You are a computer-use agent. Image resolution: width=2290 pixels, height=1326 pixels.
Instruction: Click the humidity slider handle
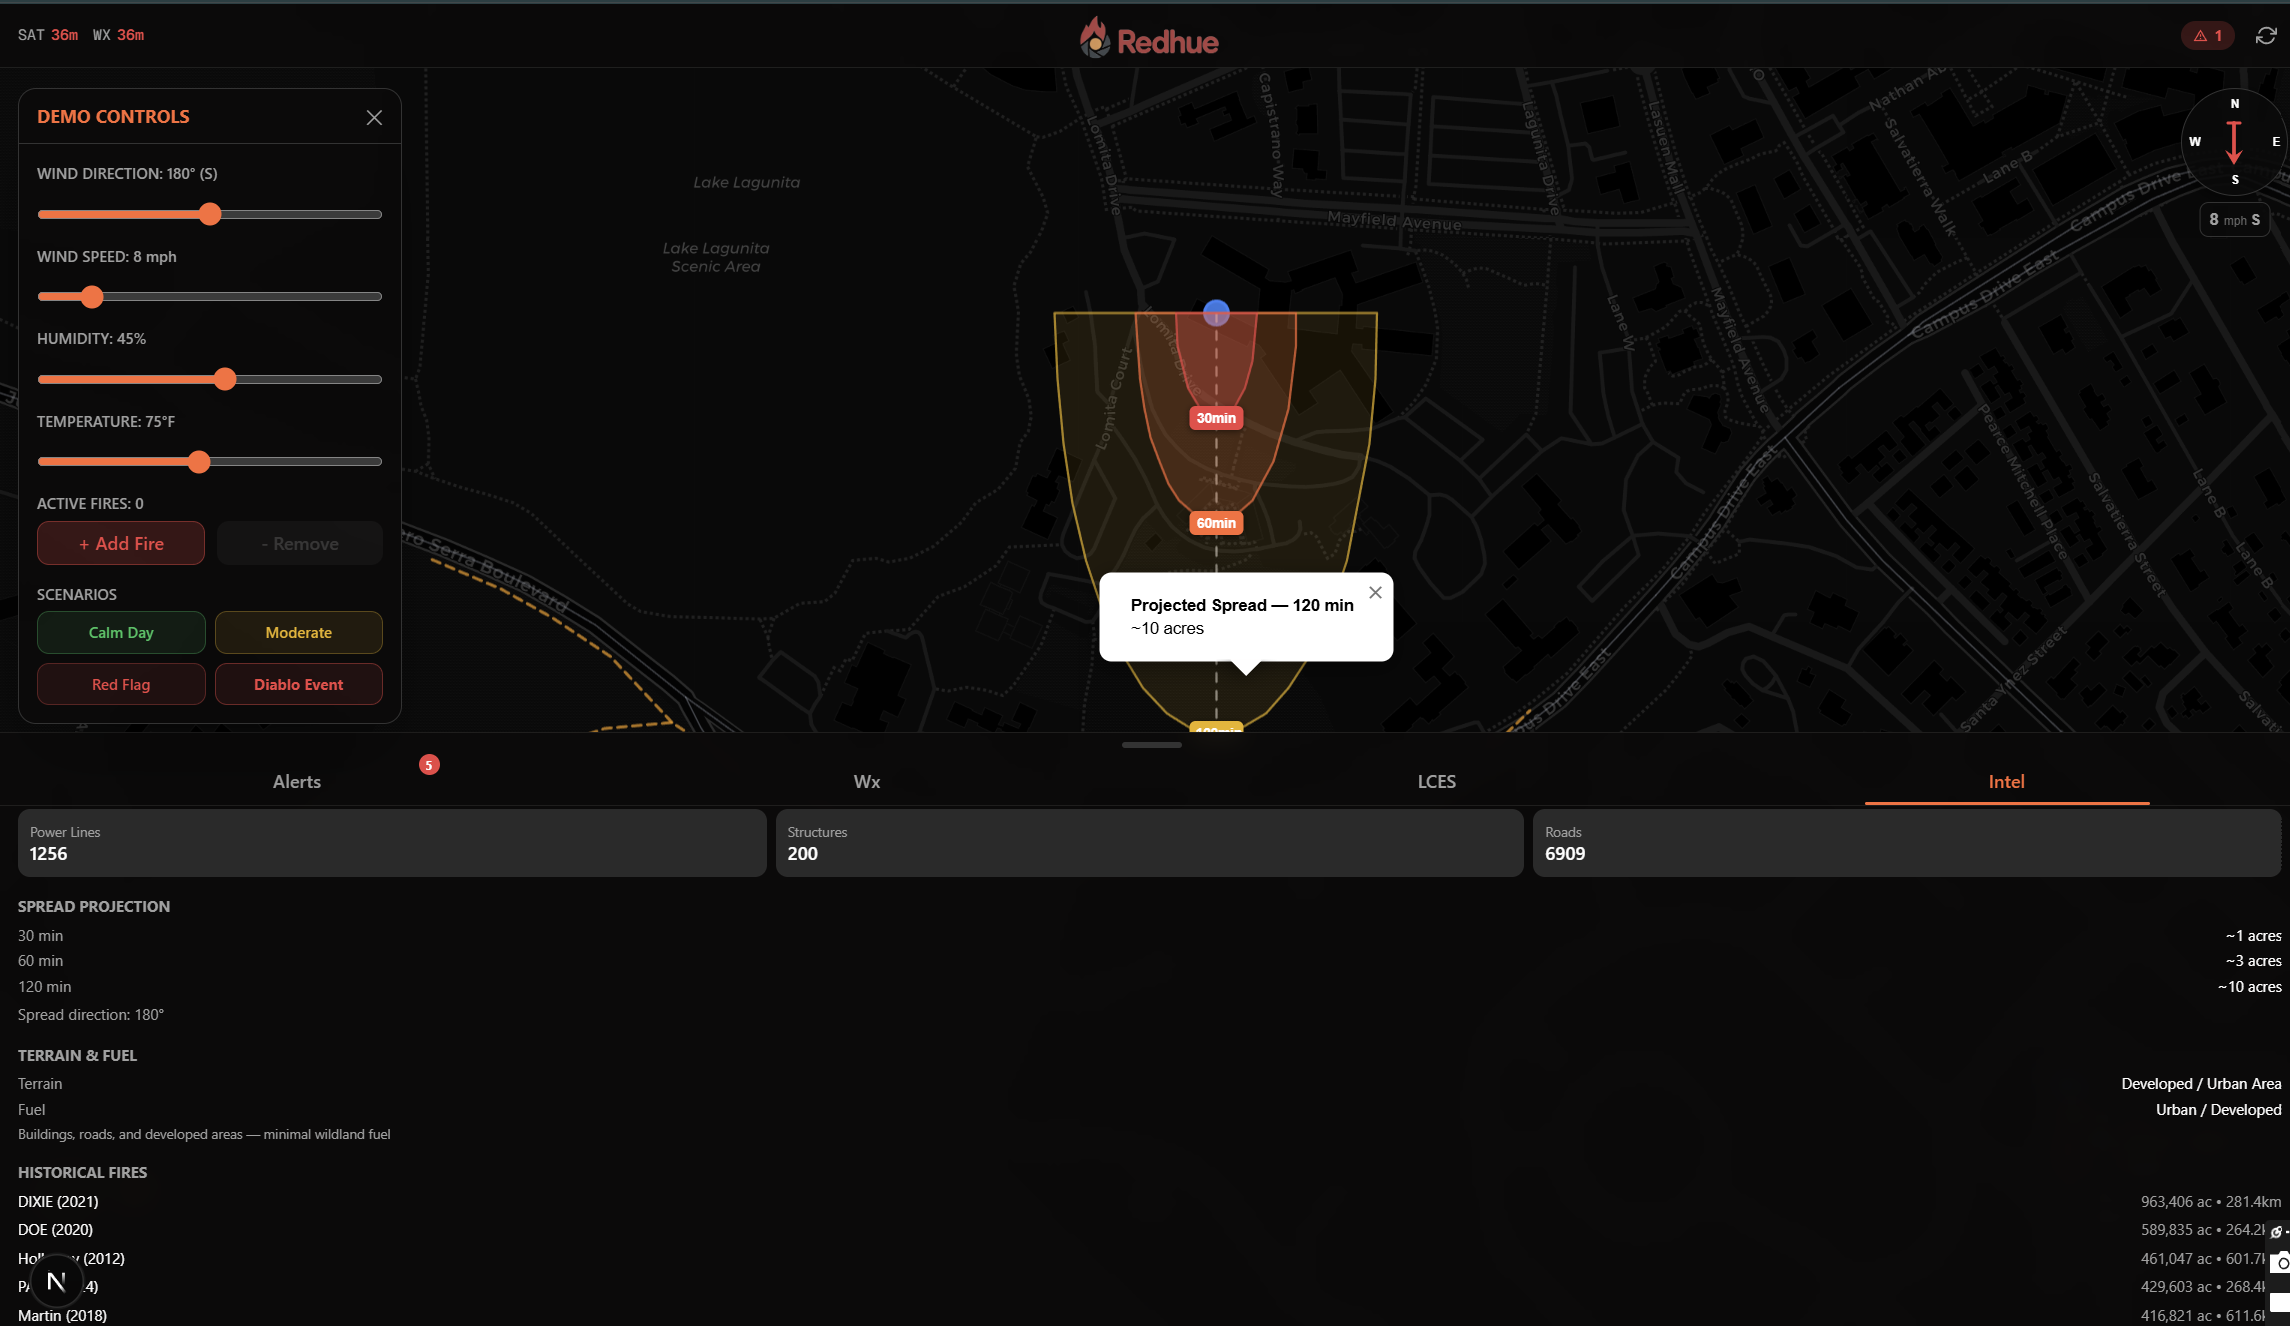click(225, 379)
